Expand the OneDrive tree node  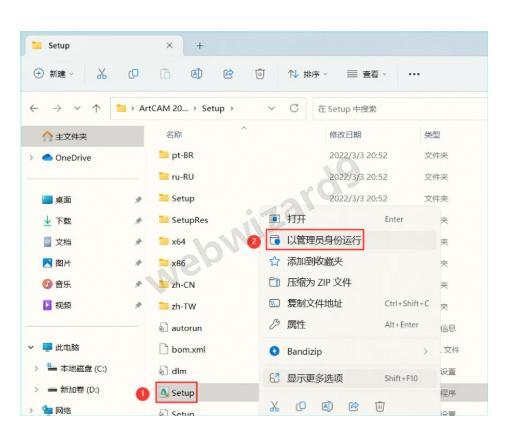coord(31,157)
